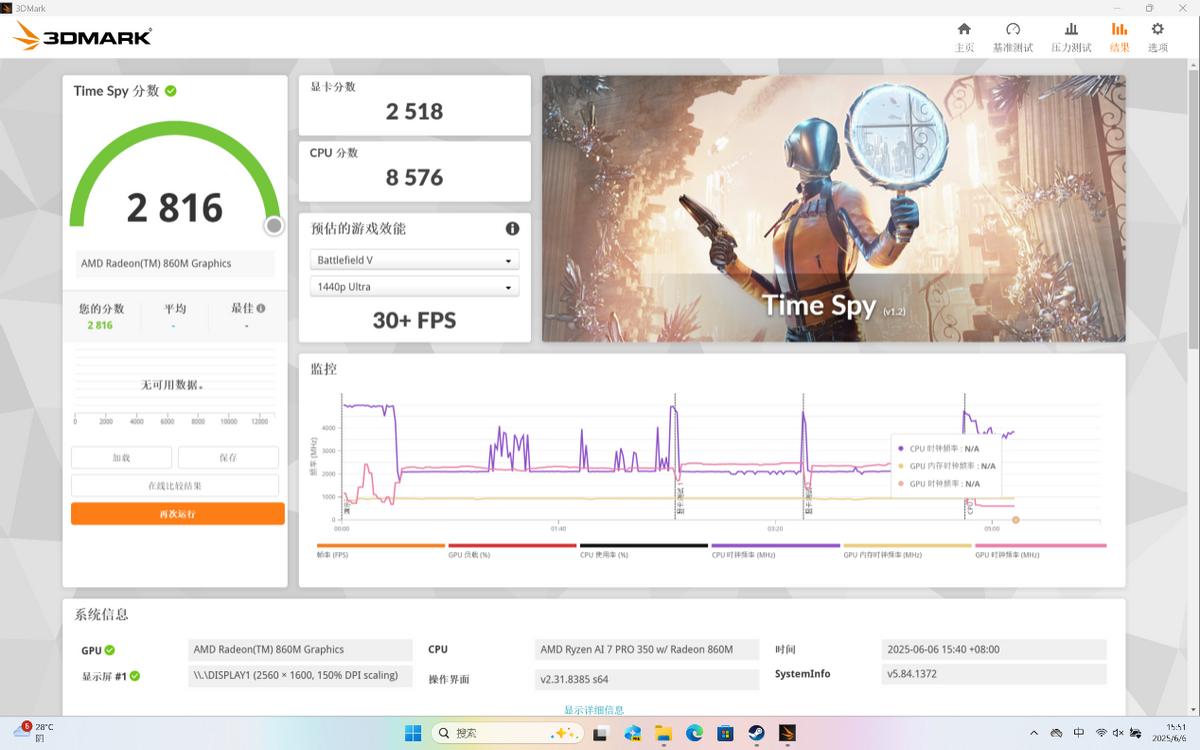This screenshot has width=1200, height=750.
Task: Toggle the GPU 内存时钟频率 (MHz) yellow legend series
Action: pos(907,550)
